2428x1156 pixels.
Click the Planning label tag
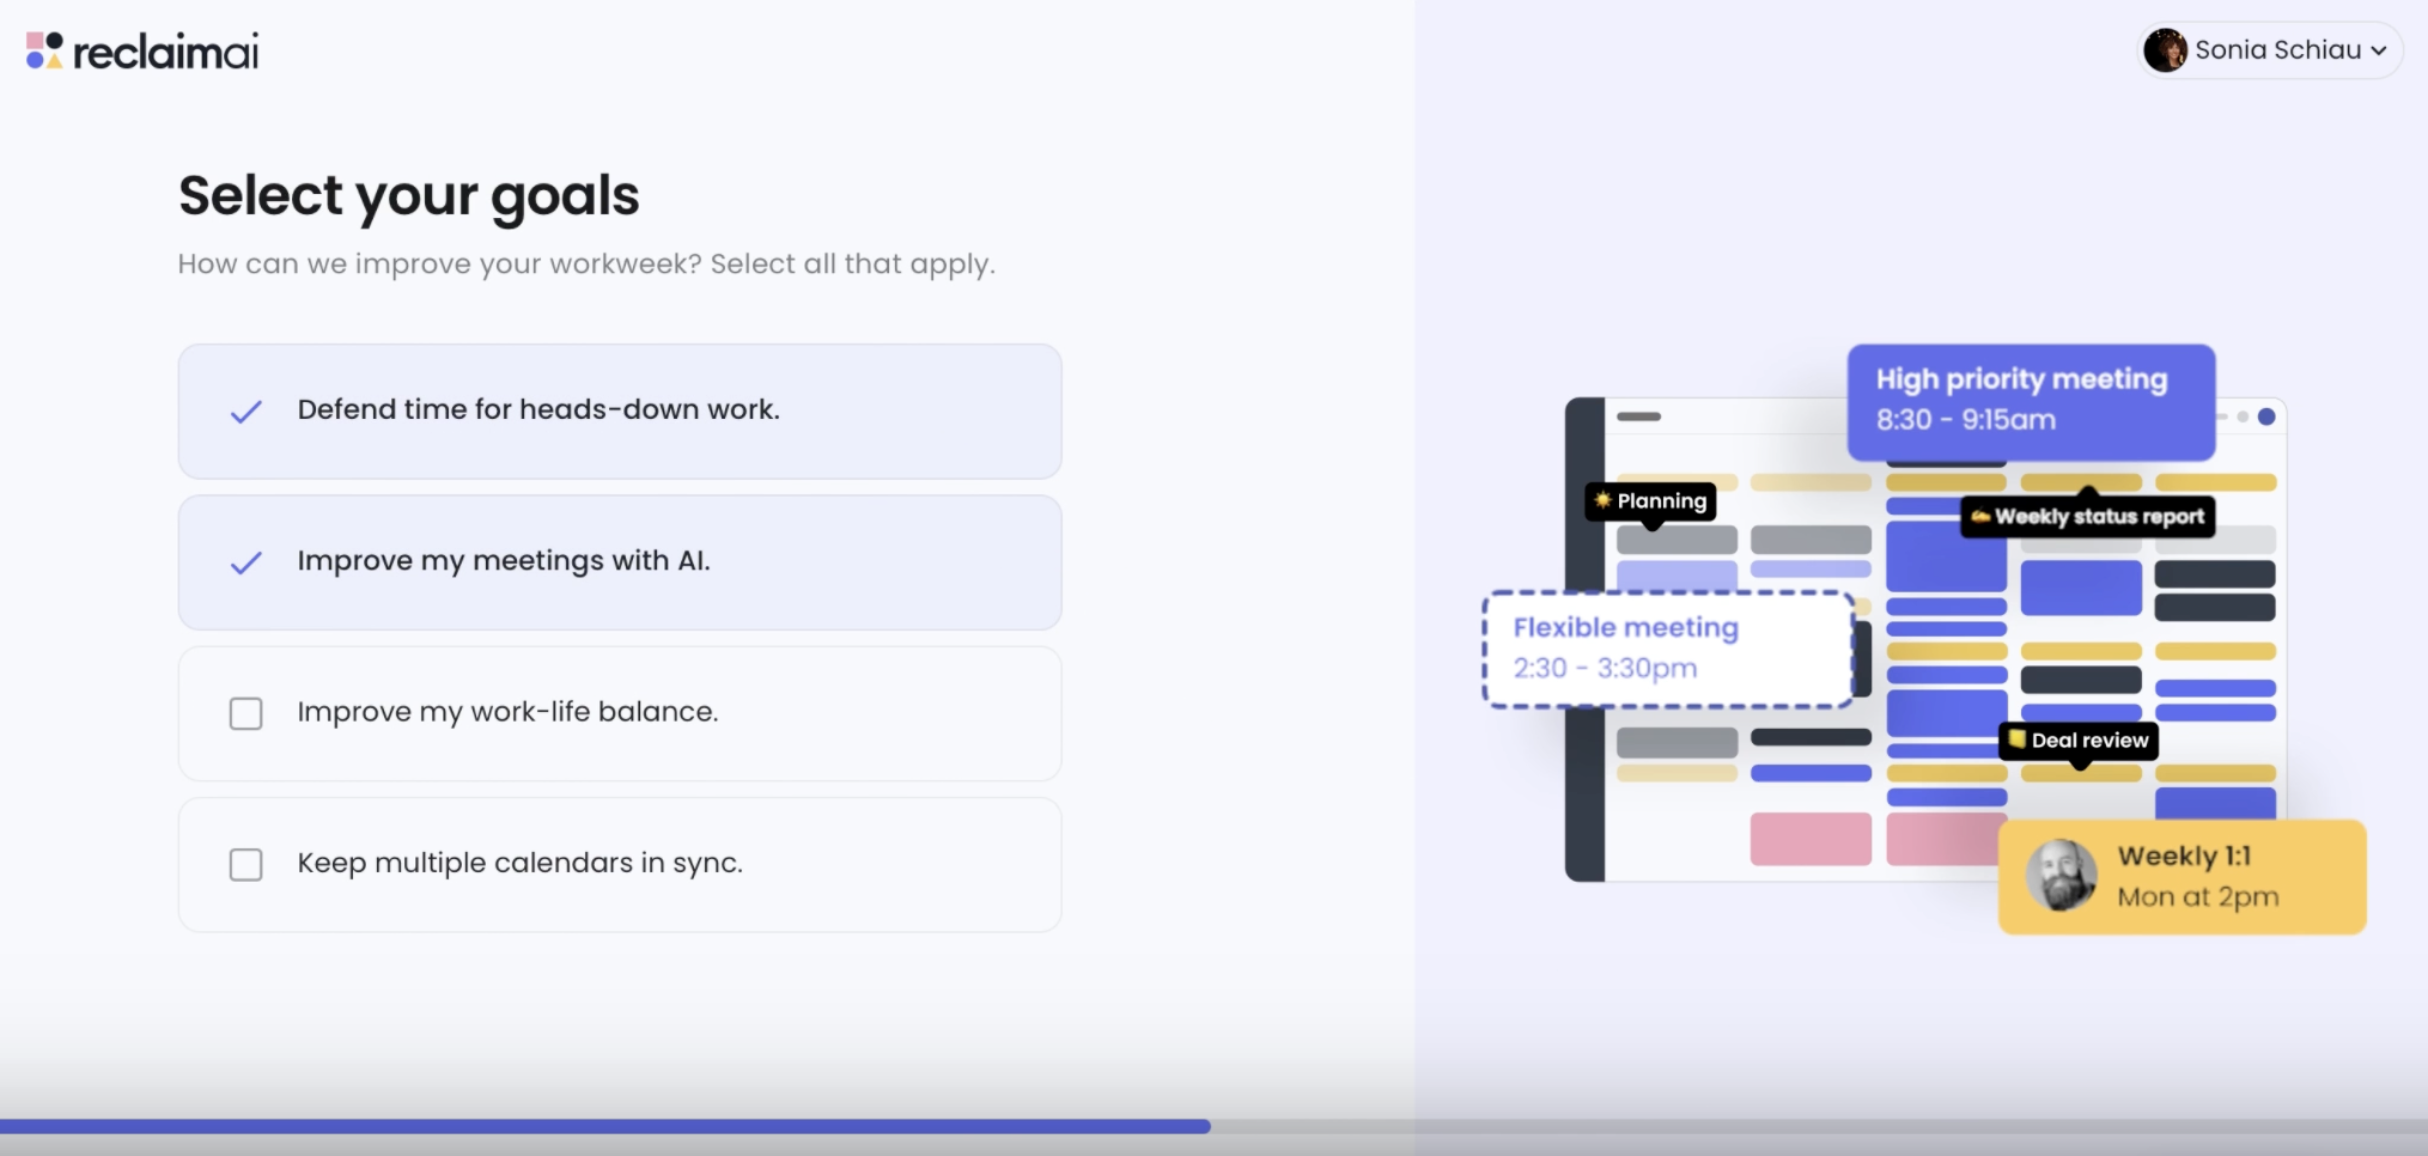click(1650, 501)
